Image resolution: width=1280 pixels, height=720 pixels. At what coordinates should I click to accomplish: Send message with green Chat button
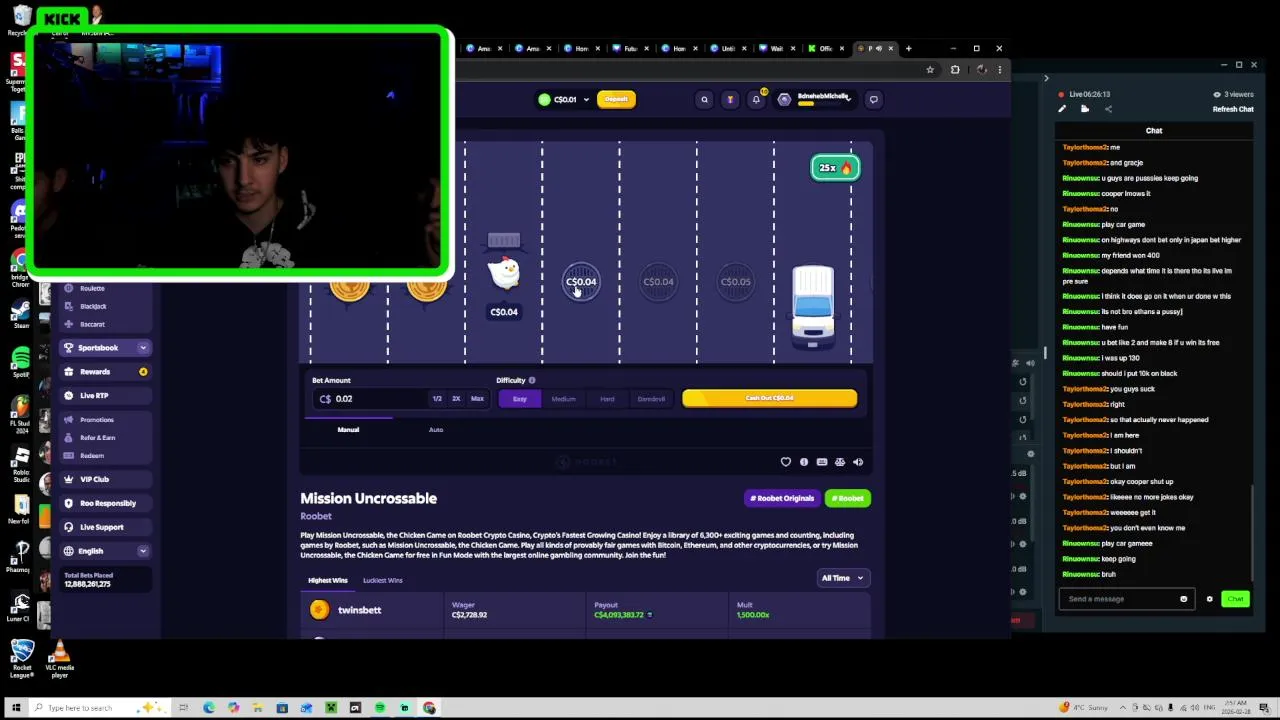pyautogui.click(x=1235, y=599)
